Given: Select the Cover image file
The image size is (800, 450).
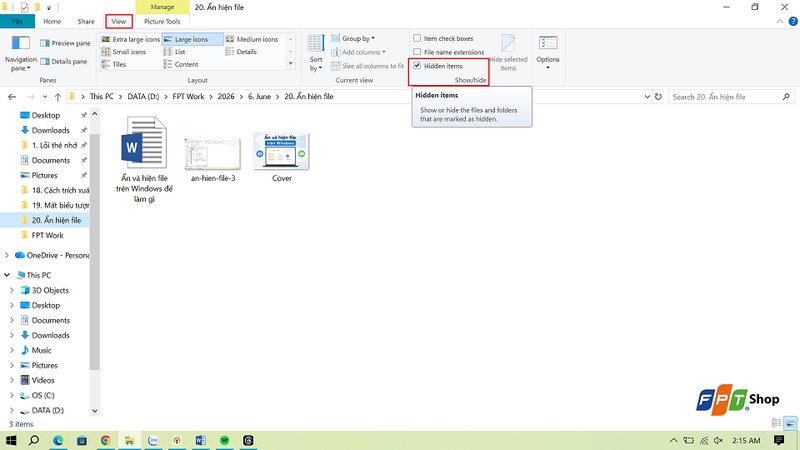Looking at the screenshot, I should (282, 157).
